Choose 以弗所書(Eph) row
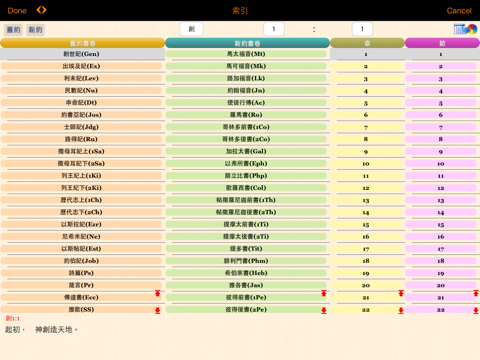 click(x=246, y=163)
